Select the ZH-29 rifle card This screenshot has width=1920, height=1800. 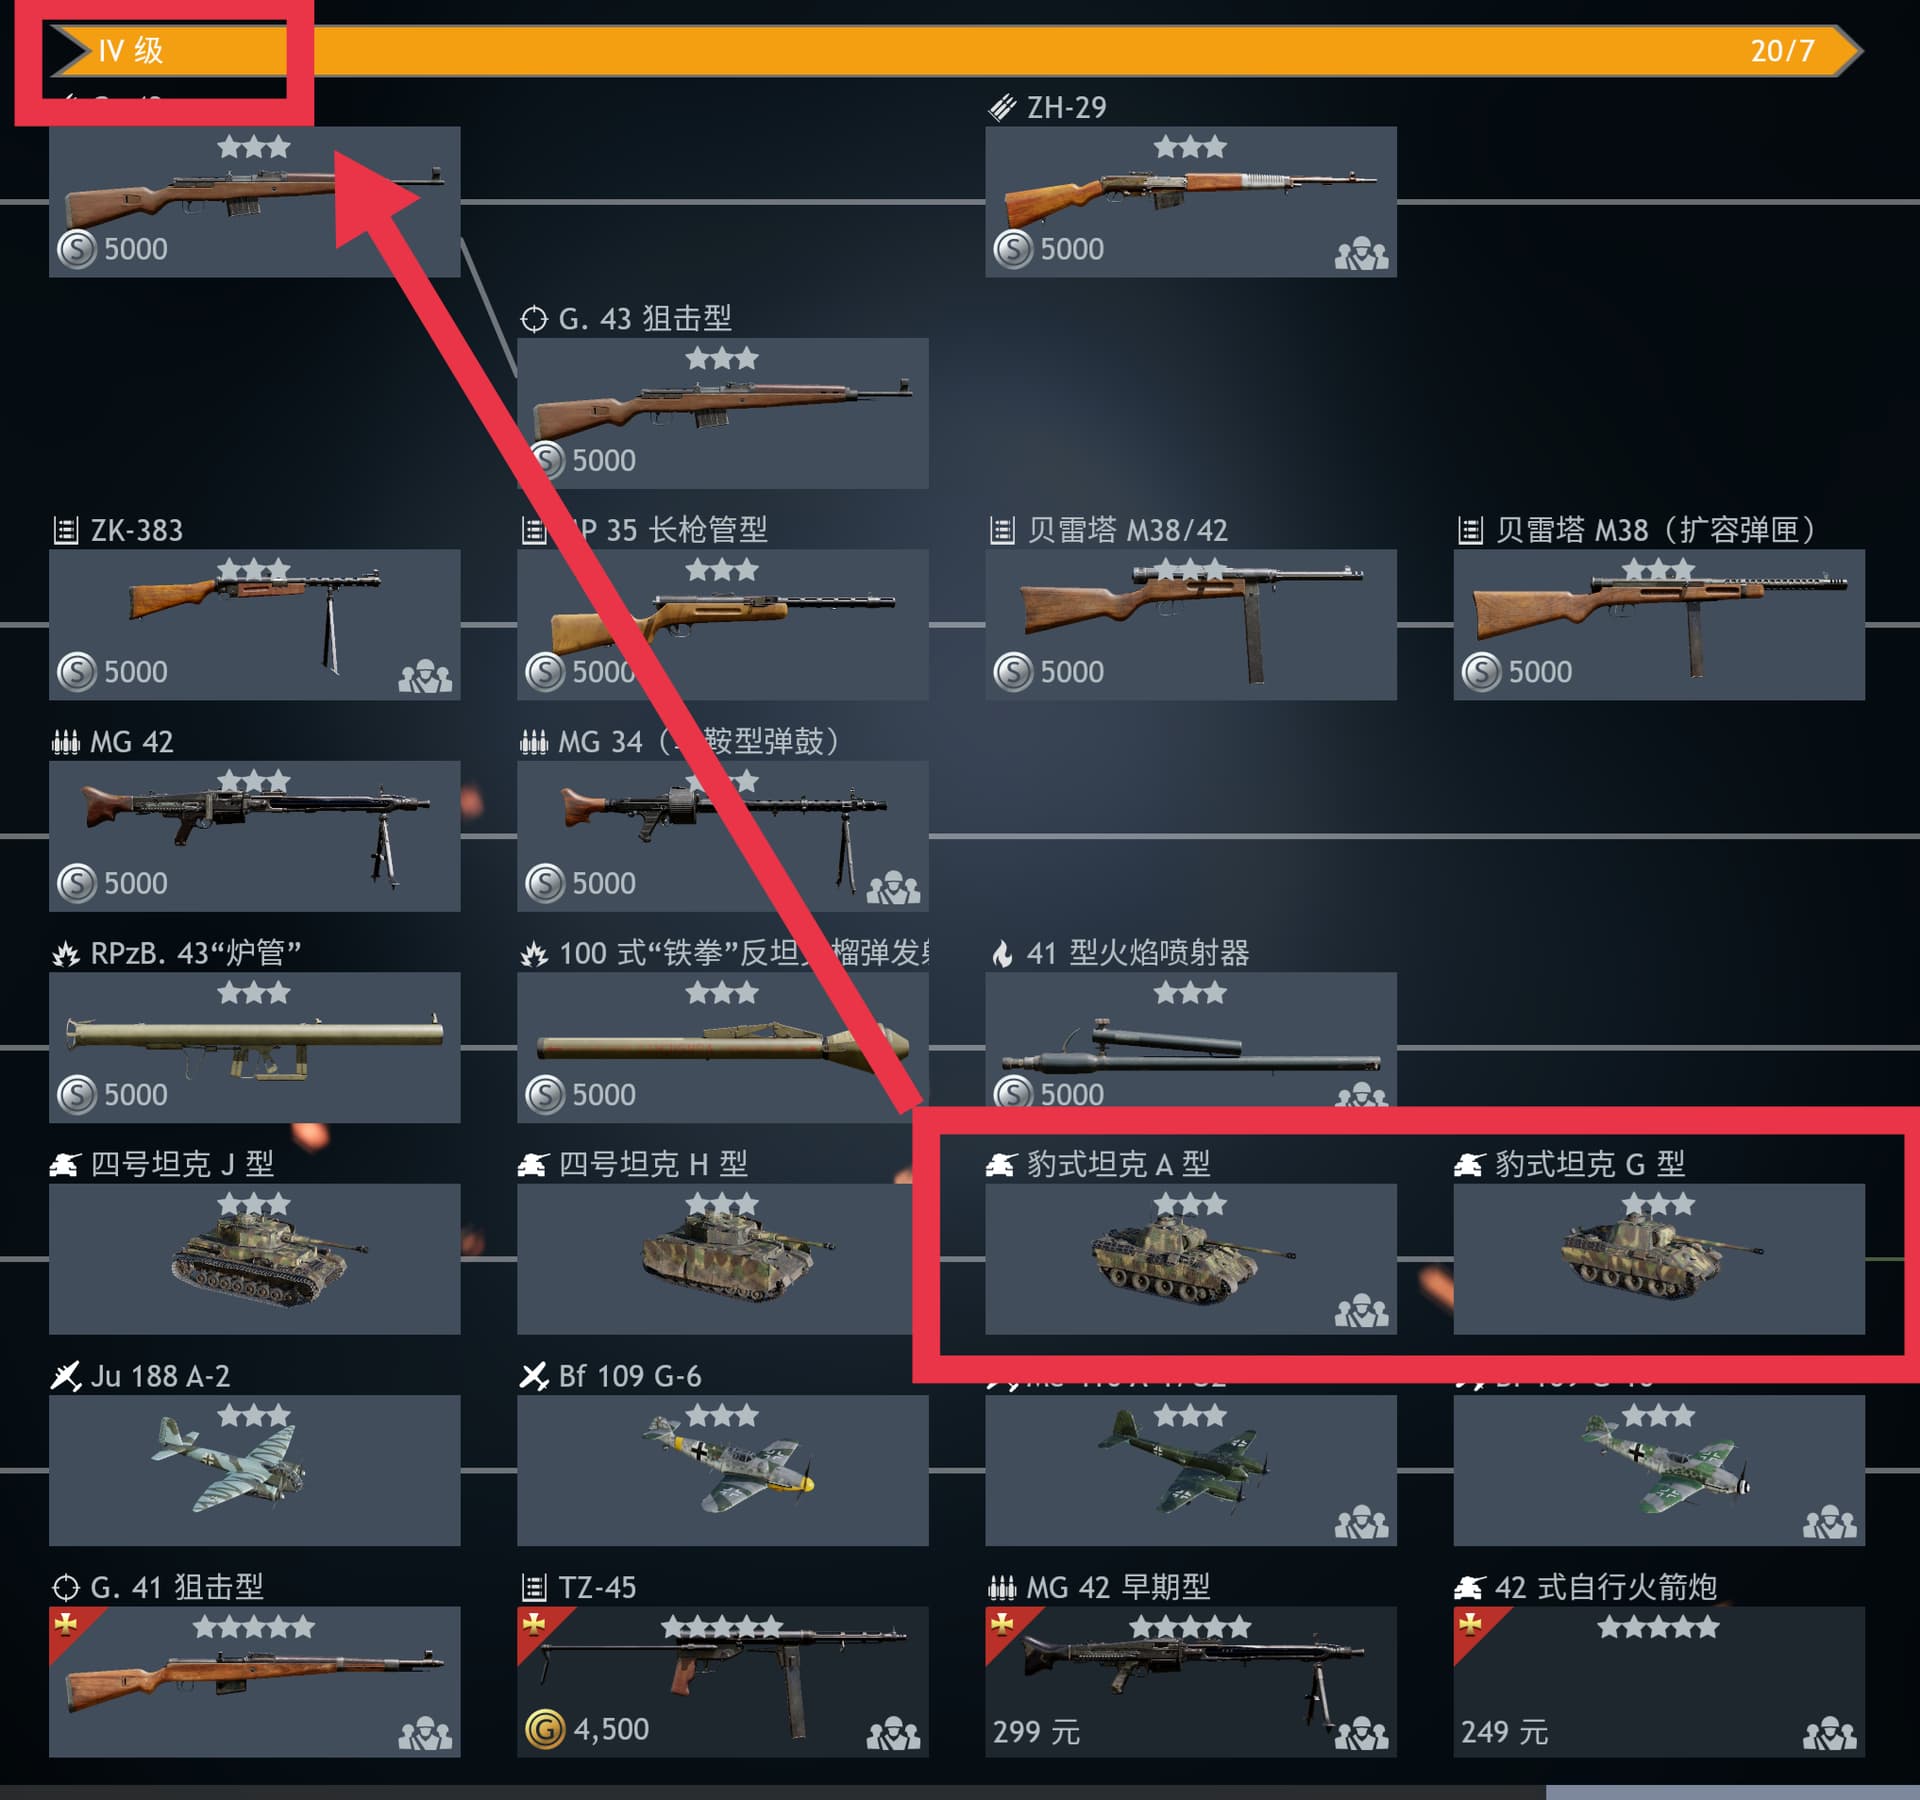coord(1190,201)
